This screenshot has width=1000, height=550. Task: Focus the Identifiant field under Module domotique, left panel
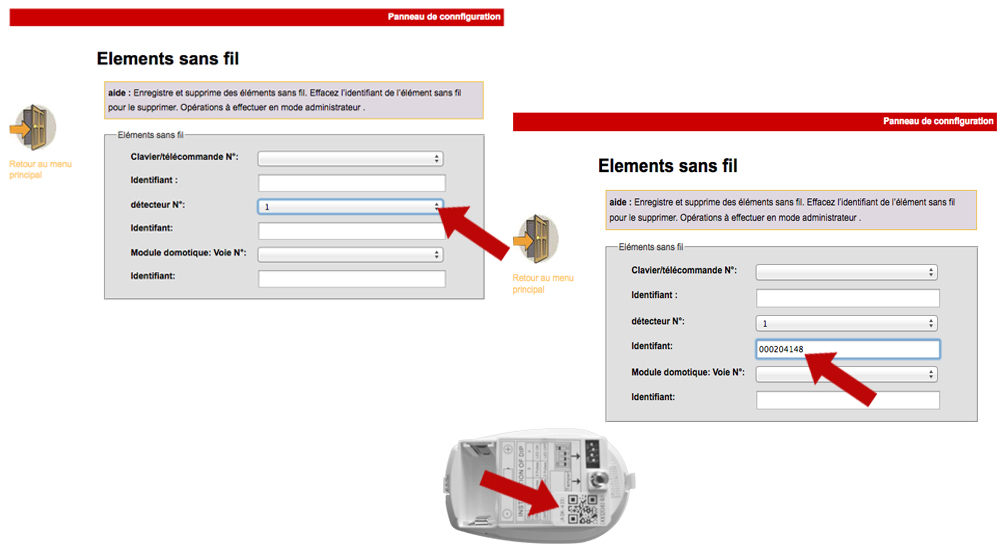(351, 279)
